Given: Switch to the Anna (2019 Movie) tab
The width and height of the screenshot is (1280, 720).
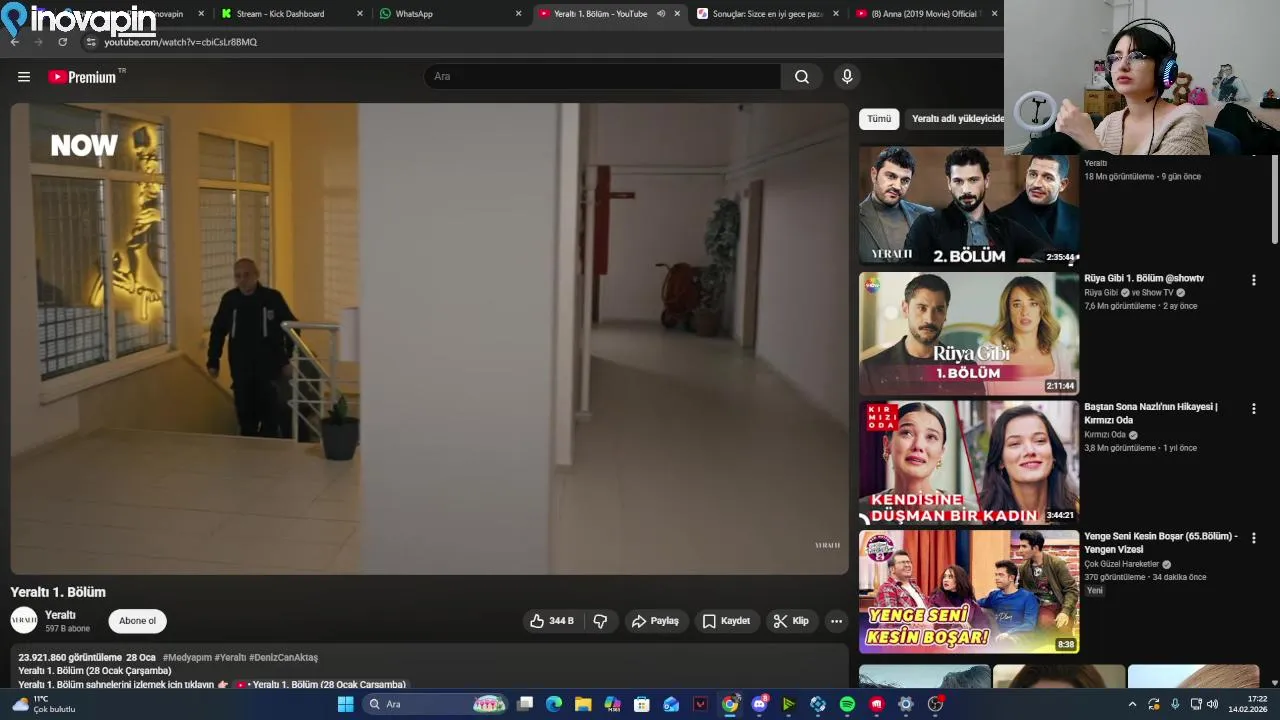Looking at the screenshot, I should [925, 14].
